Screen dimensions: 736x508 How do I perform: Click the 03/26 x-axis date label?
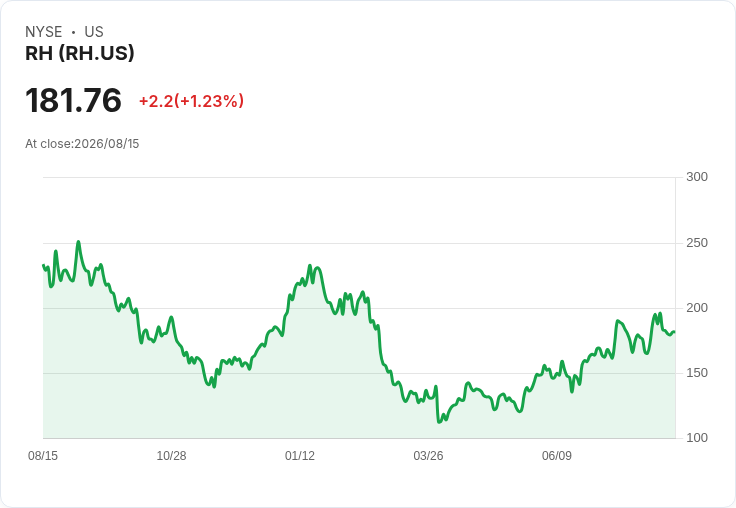tap(428, 455)
